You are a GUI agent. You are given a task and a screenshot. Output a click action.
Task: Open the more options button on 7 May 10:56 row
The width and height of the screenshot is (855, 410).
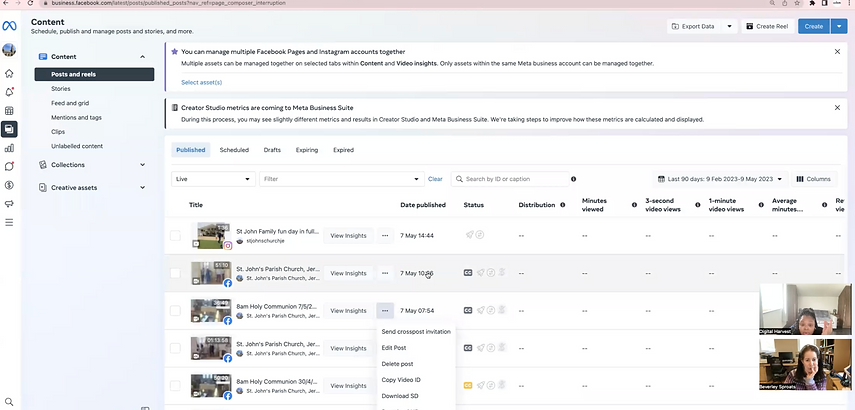pyautogui.click(x=385, y=273)
